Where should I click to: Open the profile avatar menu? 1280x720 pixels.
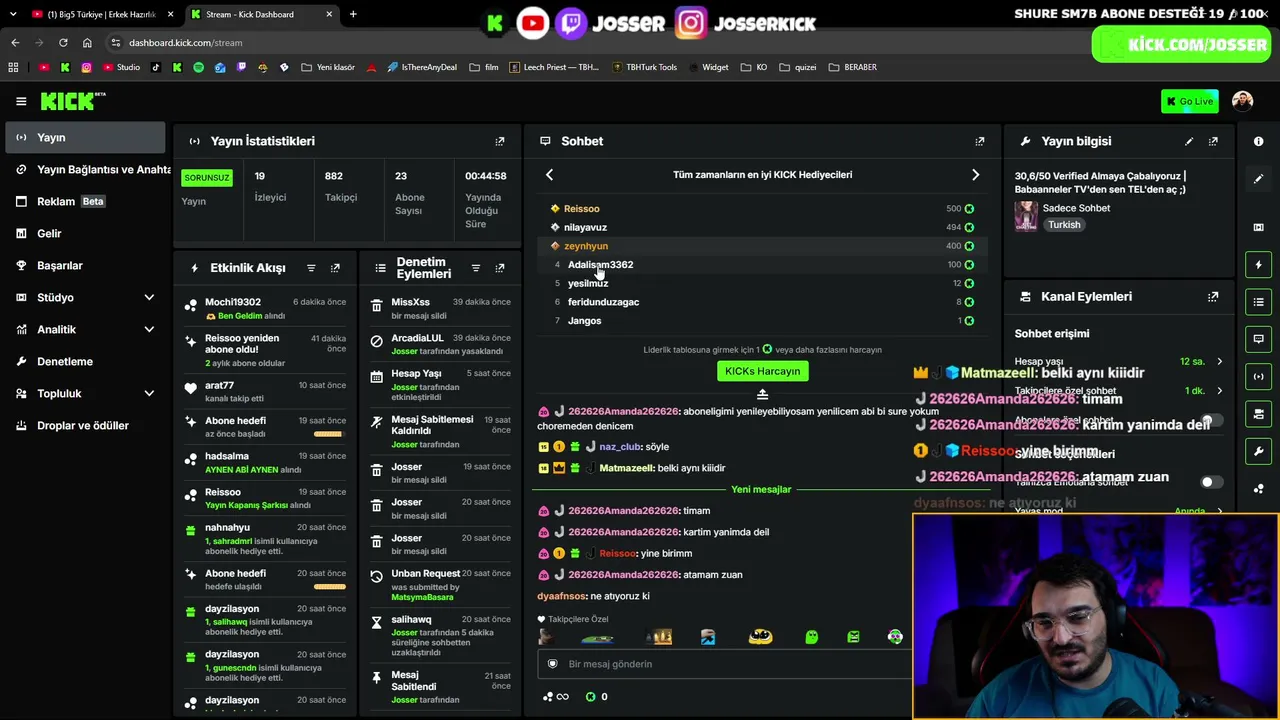point(1242,101)
